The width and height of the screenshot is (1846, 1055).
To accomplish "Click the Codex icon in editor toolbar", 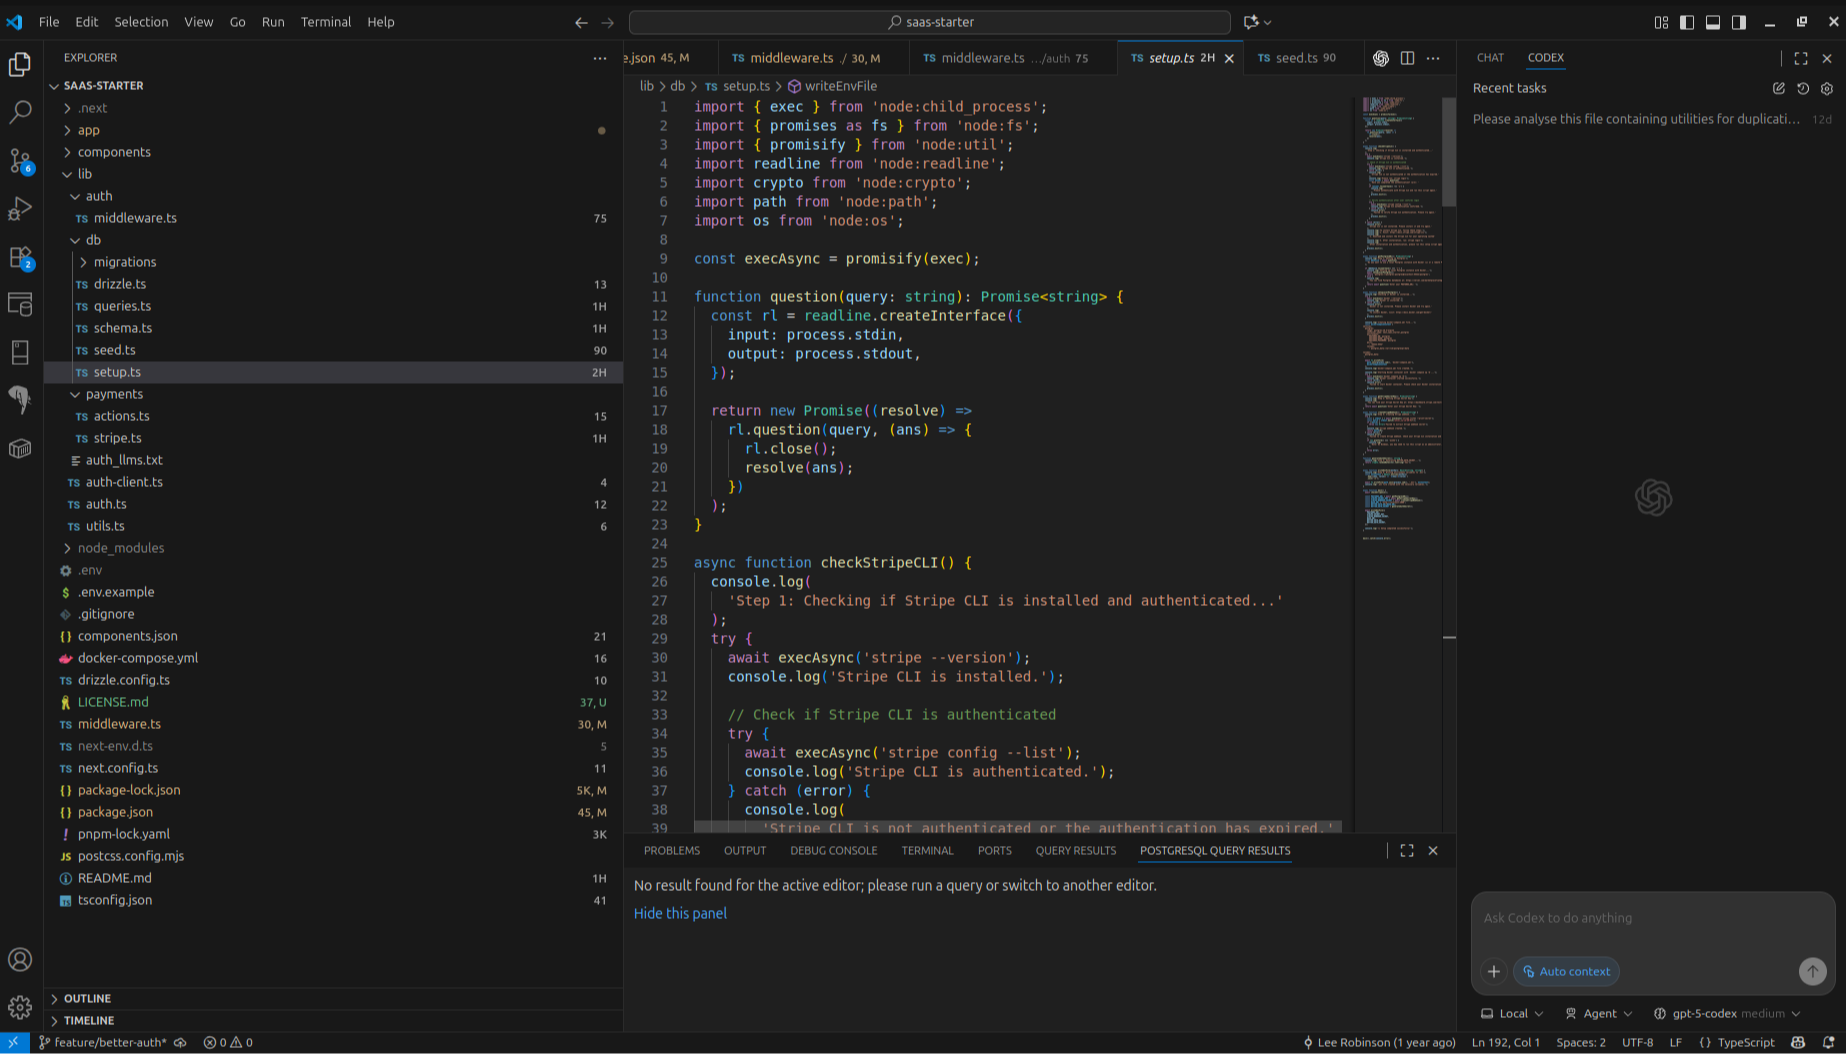I will [1381, 58].
